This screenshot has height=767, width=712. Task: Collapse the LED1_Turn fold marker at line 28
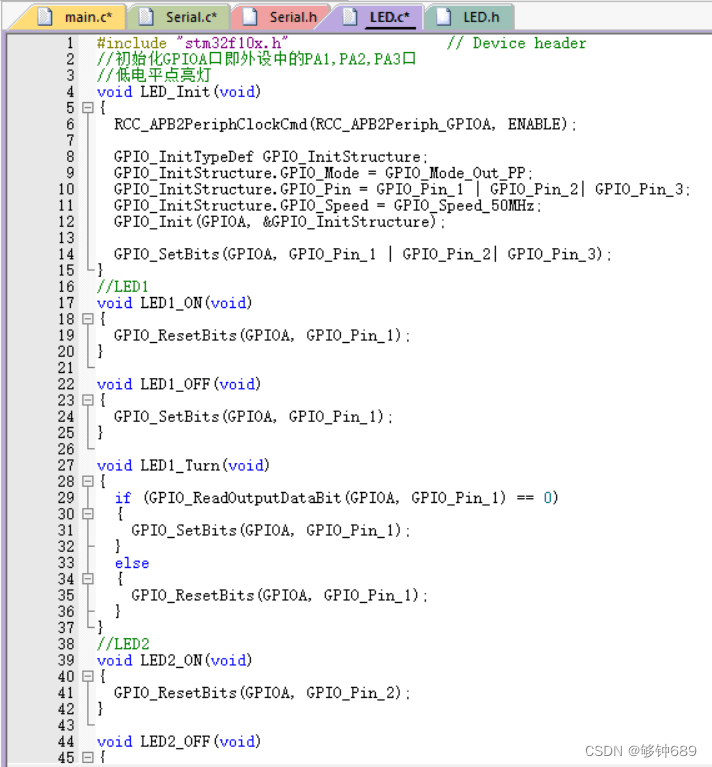(88, 481)
